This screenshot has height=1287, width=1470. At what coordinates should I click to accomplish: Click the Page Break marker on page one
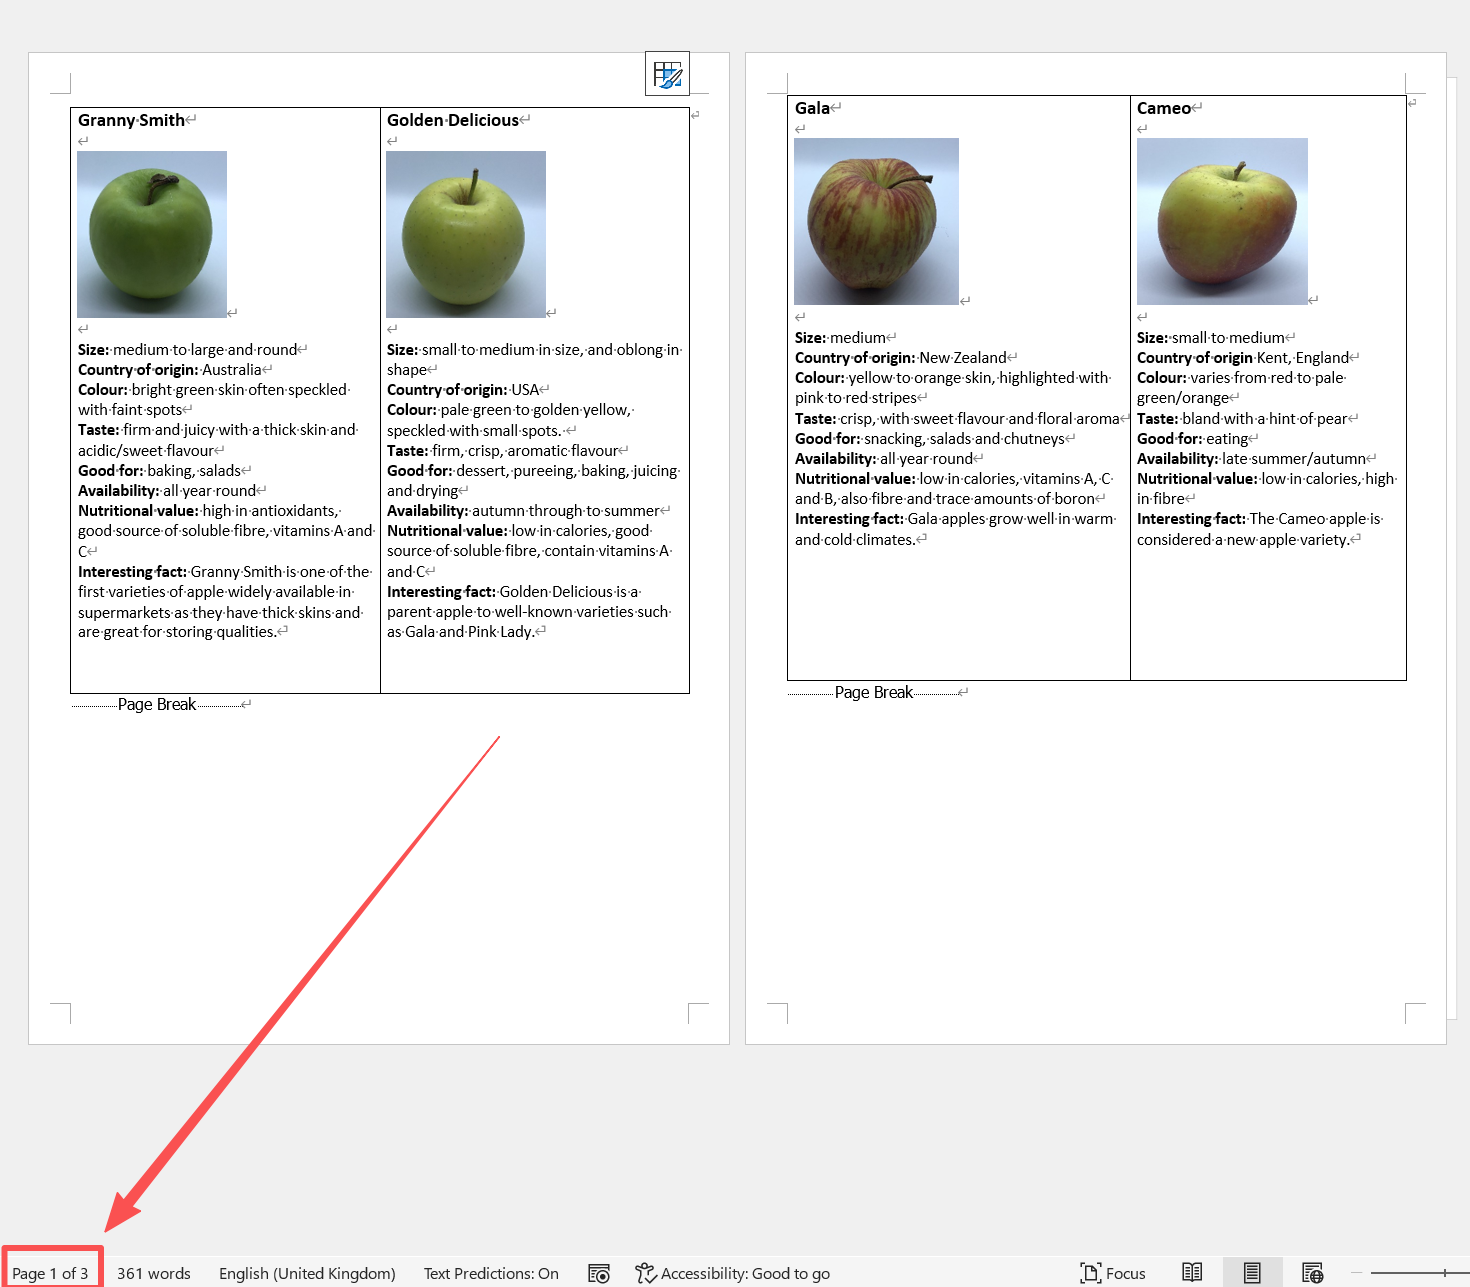click(x=157, y=704)
